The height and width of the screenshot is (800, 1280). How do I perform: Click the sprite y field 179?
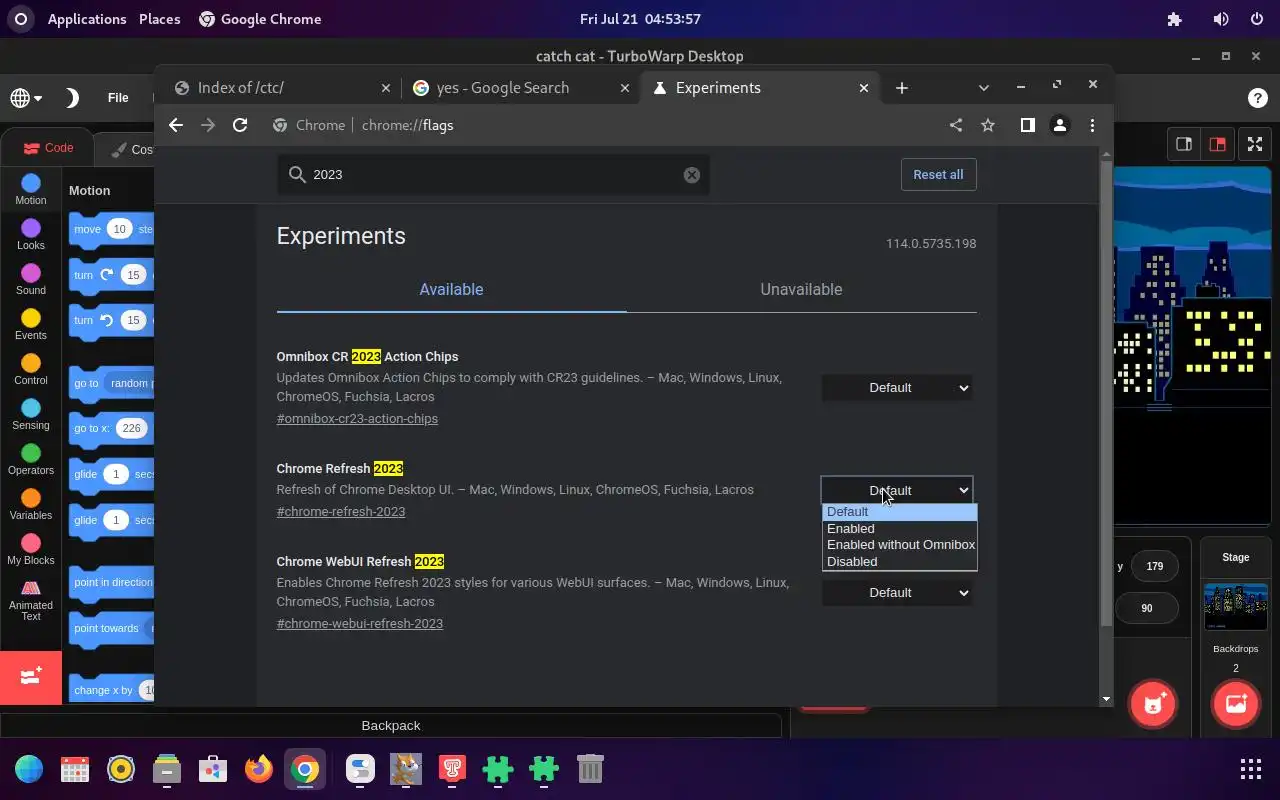click(1155, 566)
